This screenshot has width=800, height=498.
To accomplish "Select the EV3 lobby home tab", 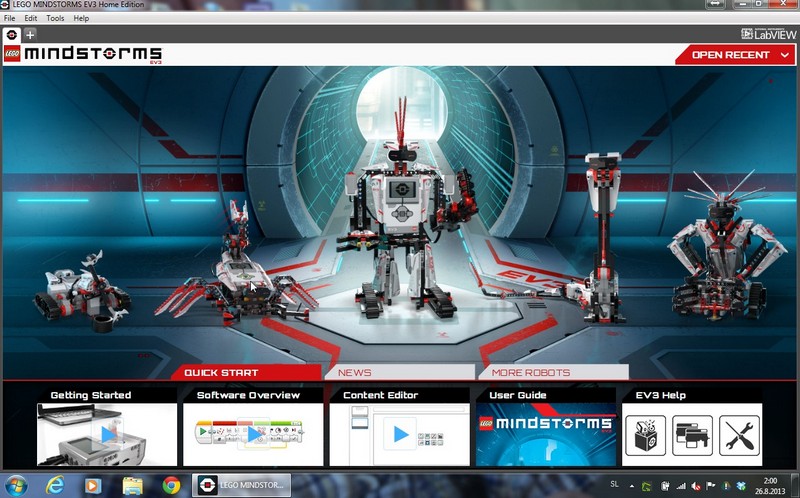I will point(12,35).
